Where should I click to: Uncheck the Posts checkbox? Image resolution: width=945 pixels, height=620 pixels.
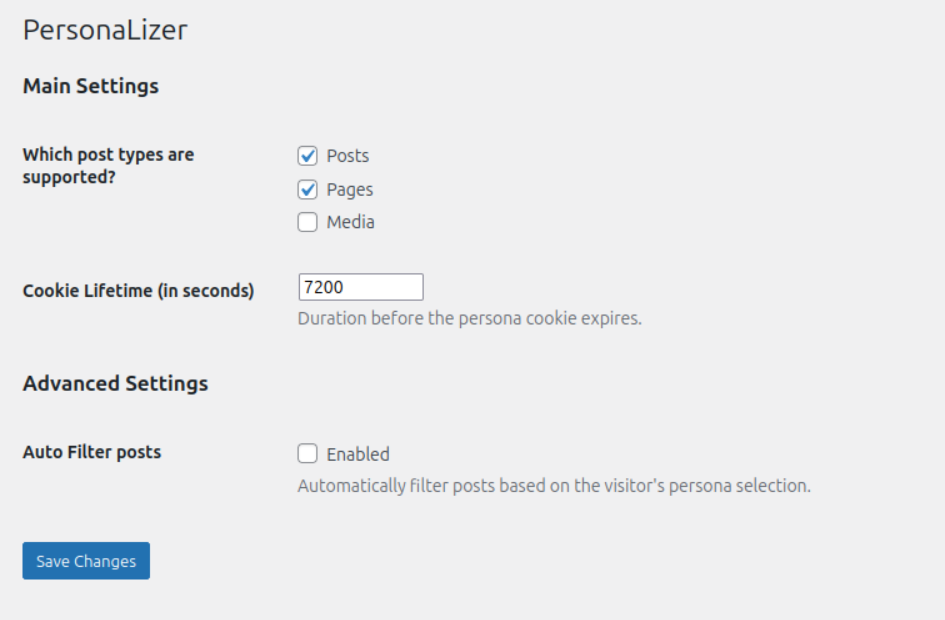pos(308,156)
